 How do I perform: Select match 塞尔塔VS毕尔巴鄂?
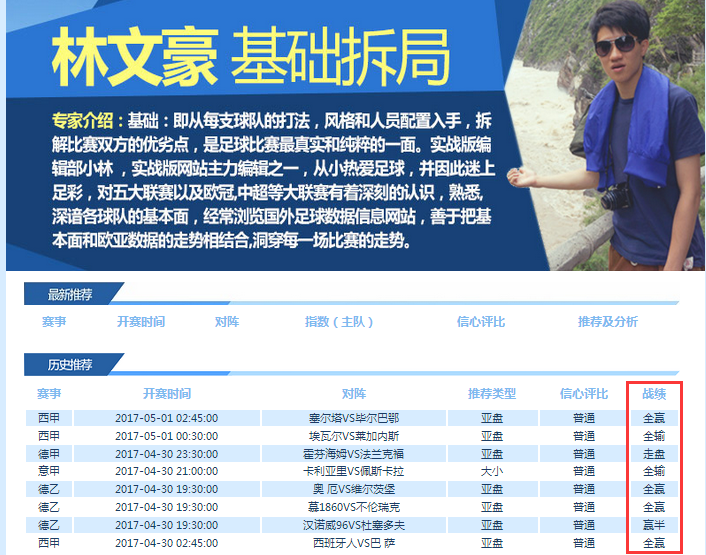(354, 418)
